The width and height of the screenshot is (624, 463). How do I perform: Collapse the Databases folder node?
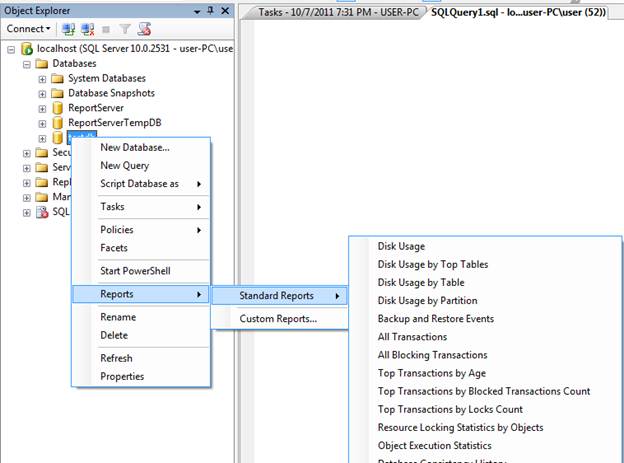[26, 63]
